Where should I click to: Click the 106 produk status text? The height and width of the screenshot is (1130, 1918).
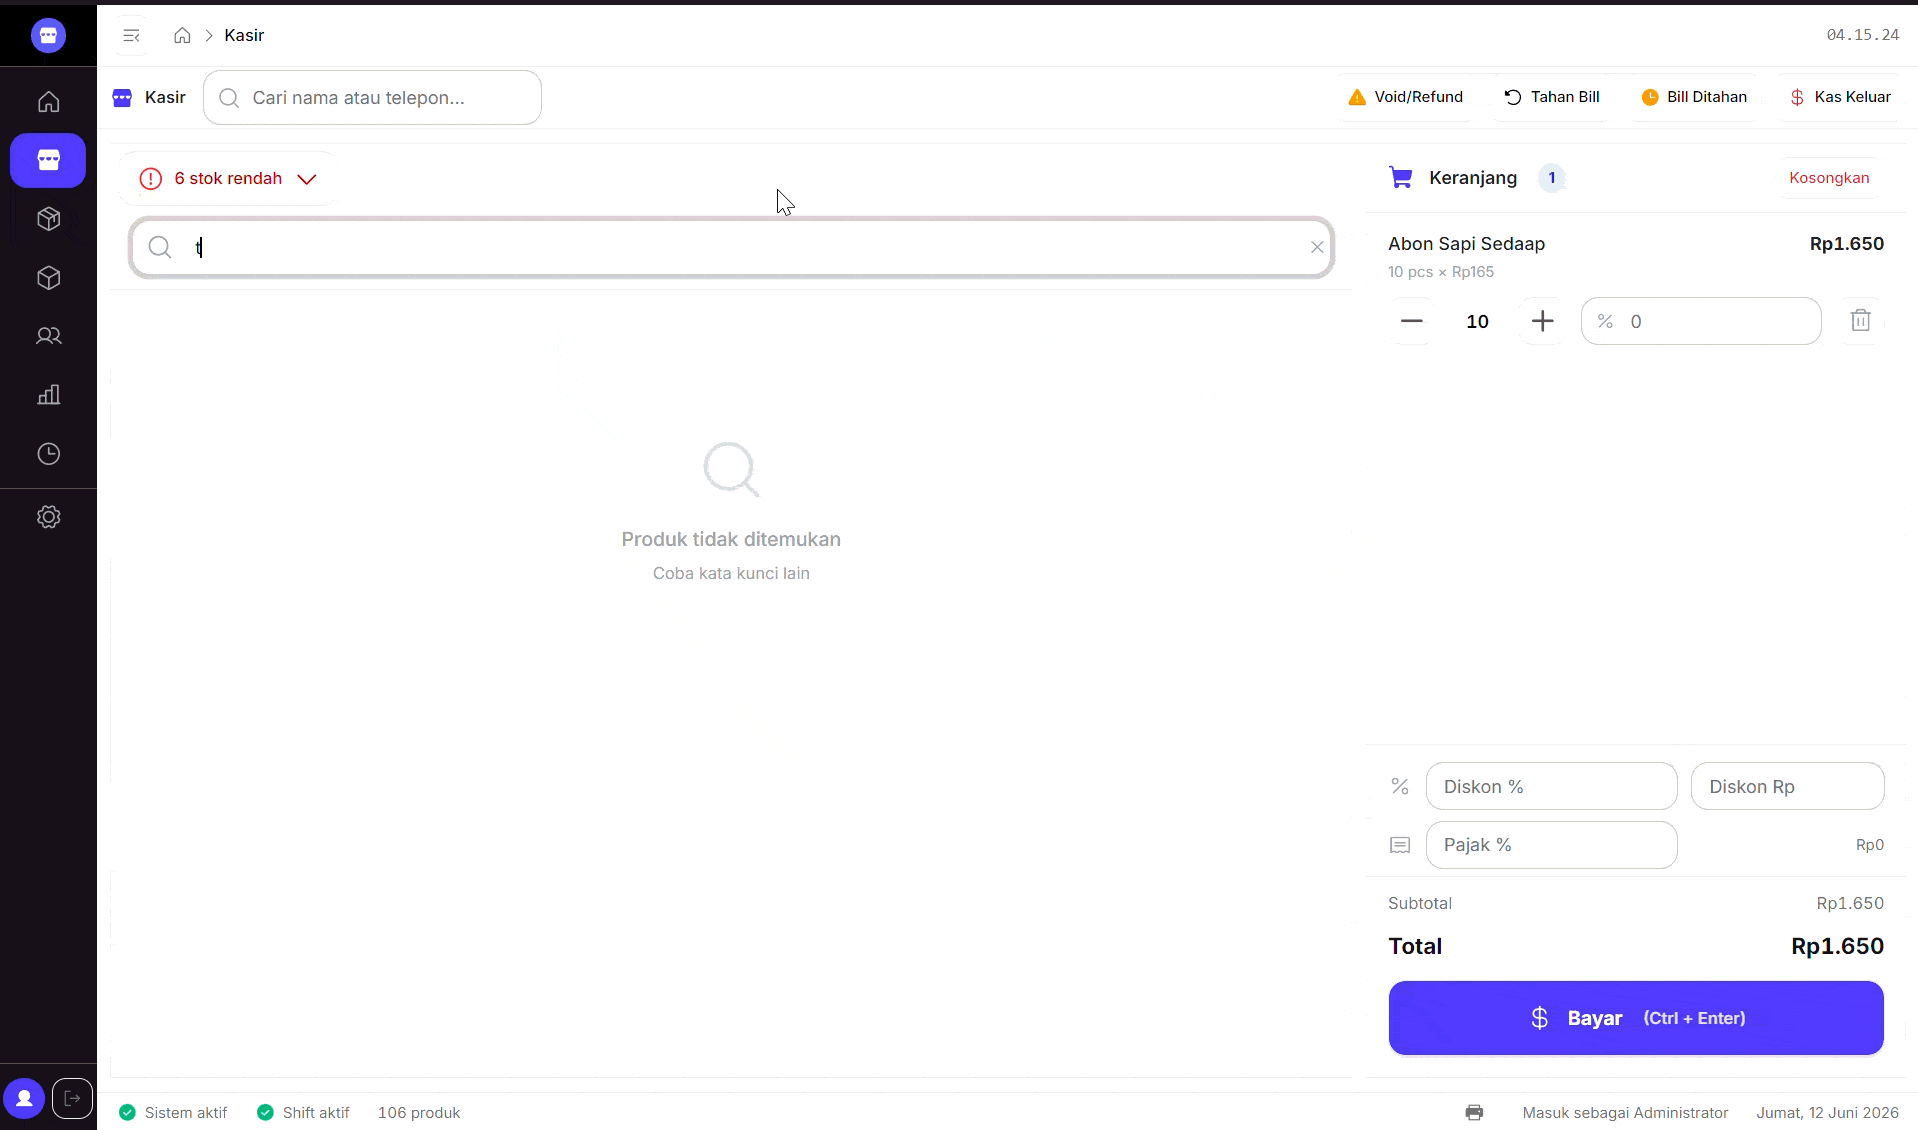(x=419, y=1112)
